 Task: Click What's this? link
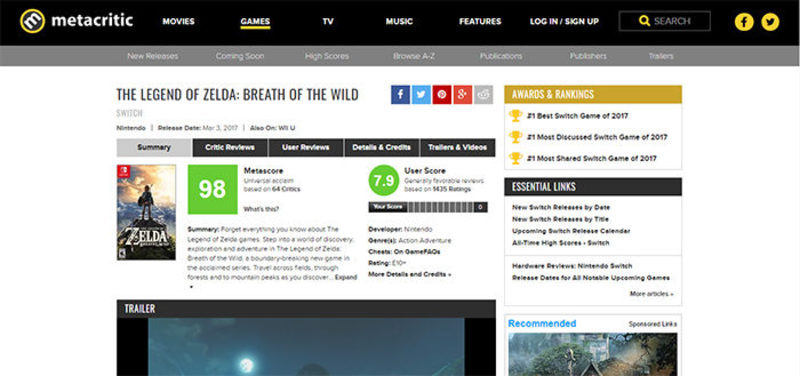point(261,209)
